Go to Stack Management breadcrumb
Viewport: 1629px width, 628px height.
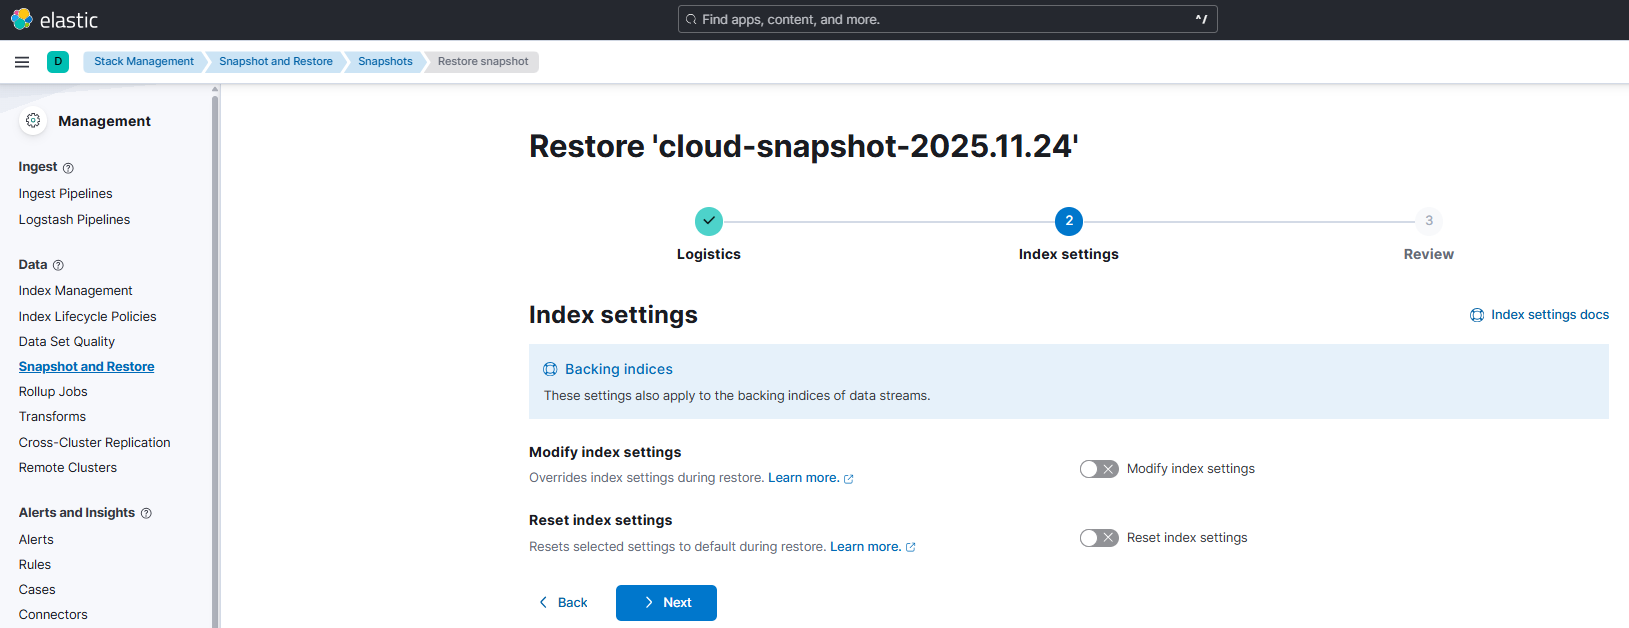(x=144, y=62)
